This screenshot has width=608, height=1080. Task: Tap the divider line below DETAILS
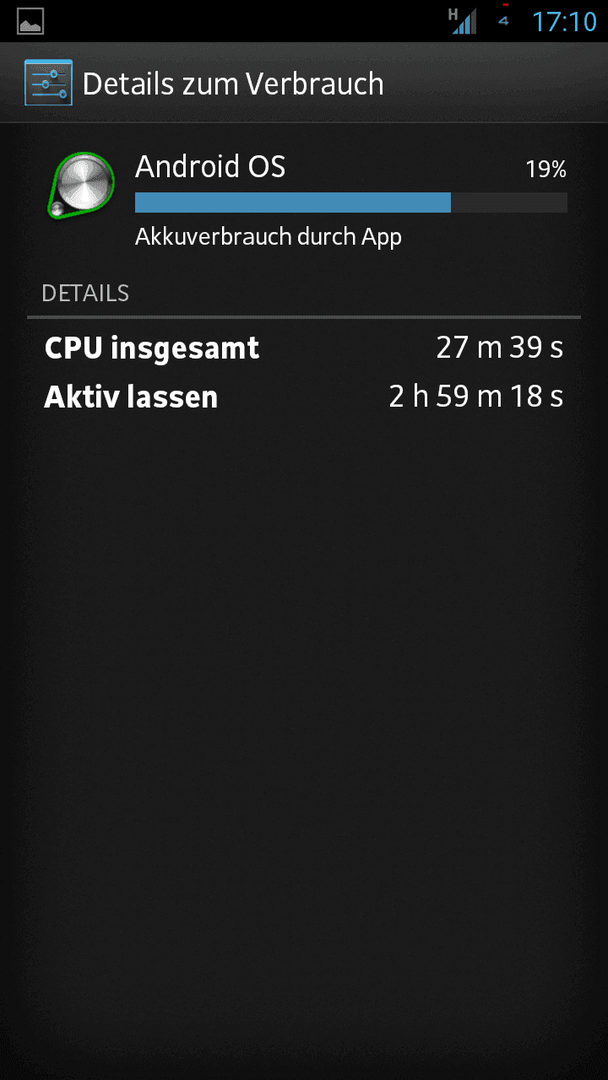coord(304,318)
